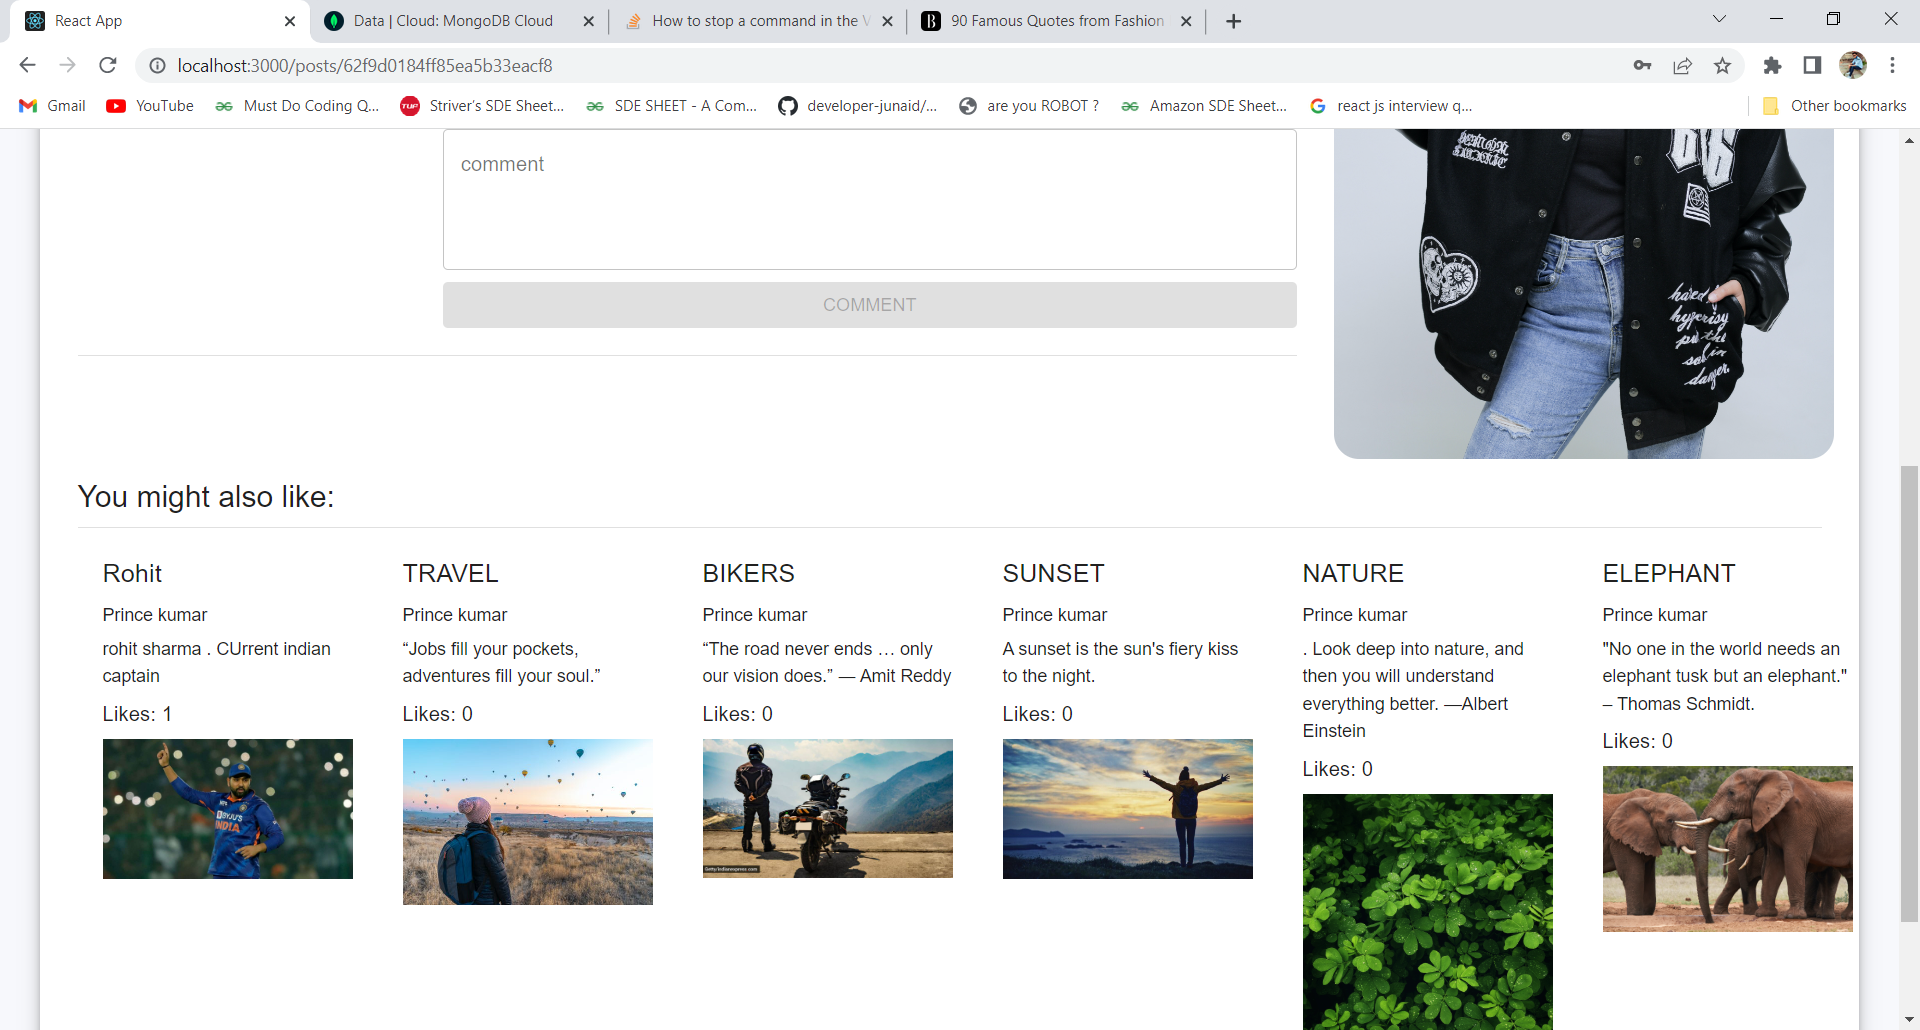Expand the Other bookmarks folder
The height and width of the screenshot is (1030, 1920).
(x=1835, y=105)
